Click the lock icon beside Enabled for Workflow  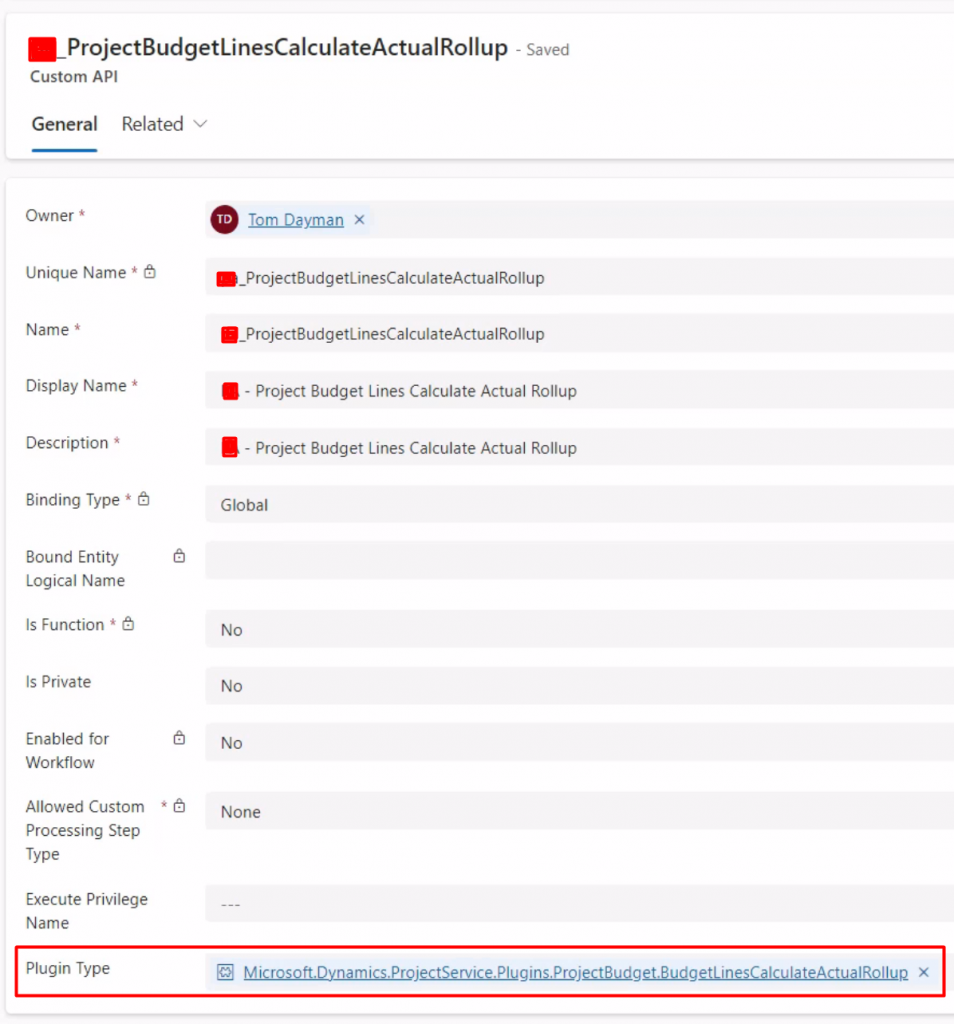(179, 737)
